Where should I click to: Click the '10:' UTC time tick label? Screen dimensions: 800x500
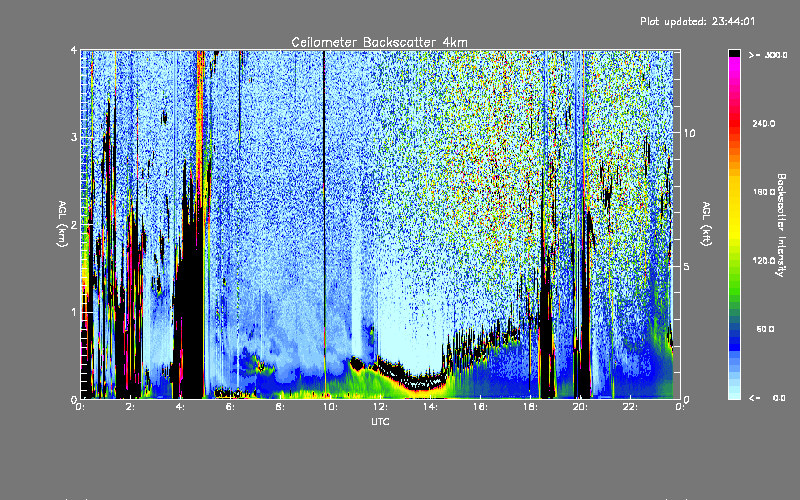[x=330, y=407]
